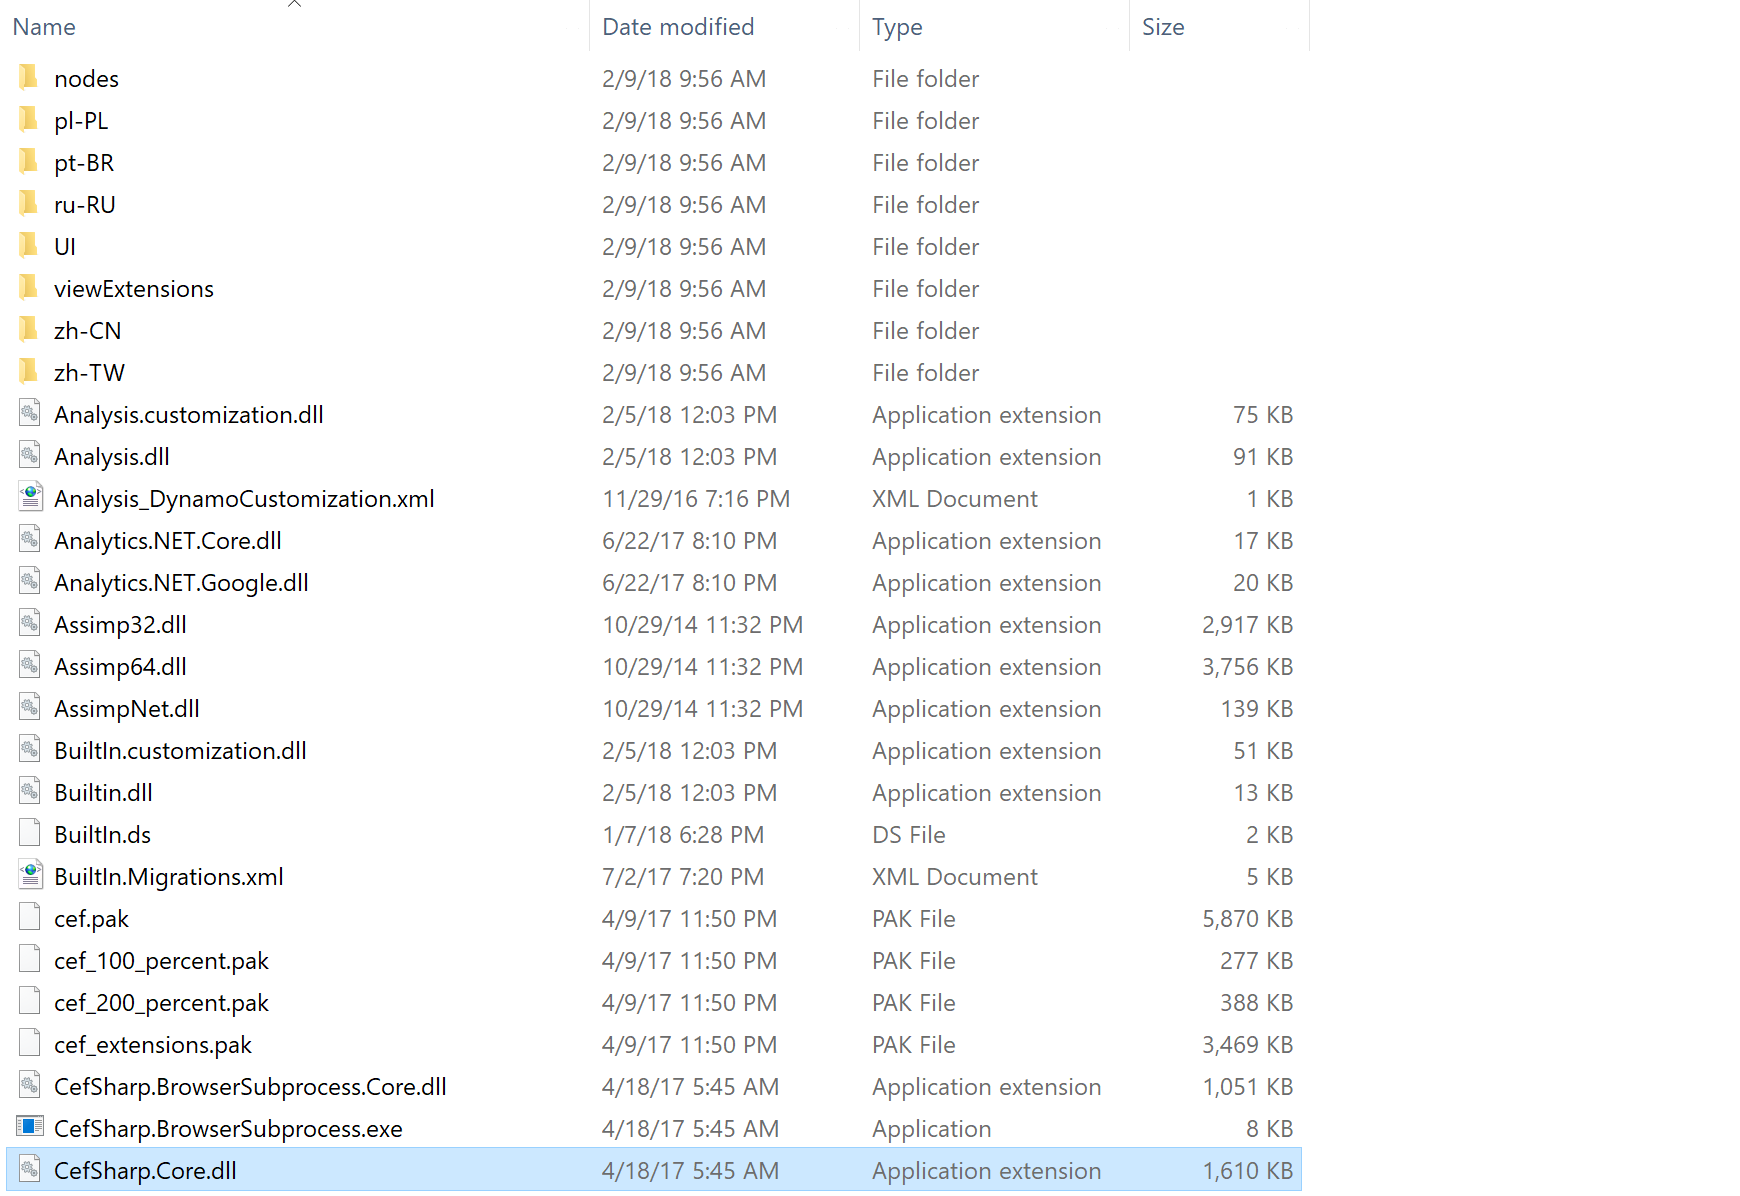Select the pl-PL folder
Image resolution: width=1740 pixels, height=1196 pixels.
pyautogui.click(x=82, y=120)
